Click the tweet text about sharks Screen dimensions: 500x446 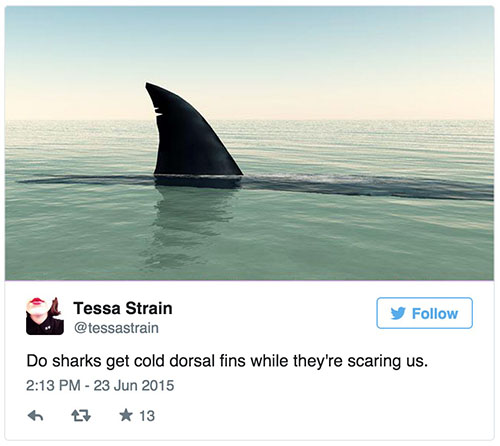coord(227,361)
